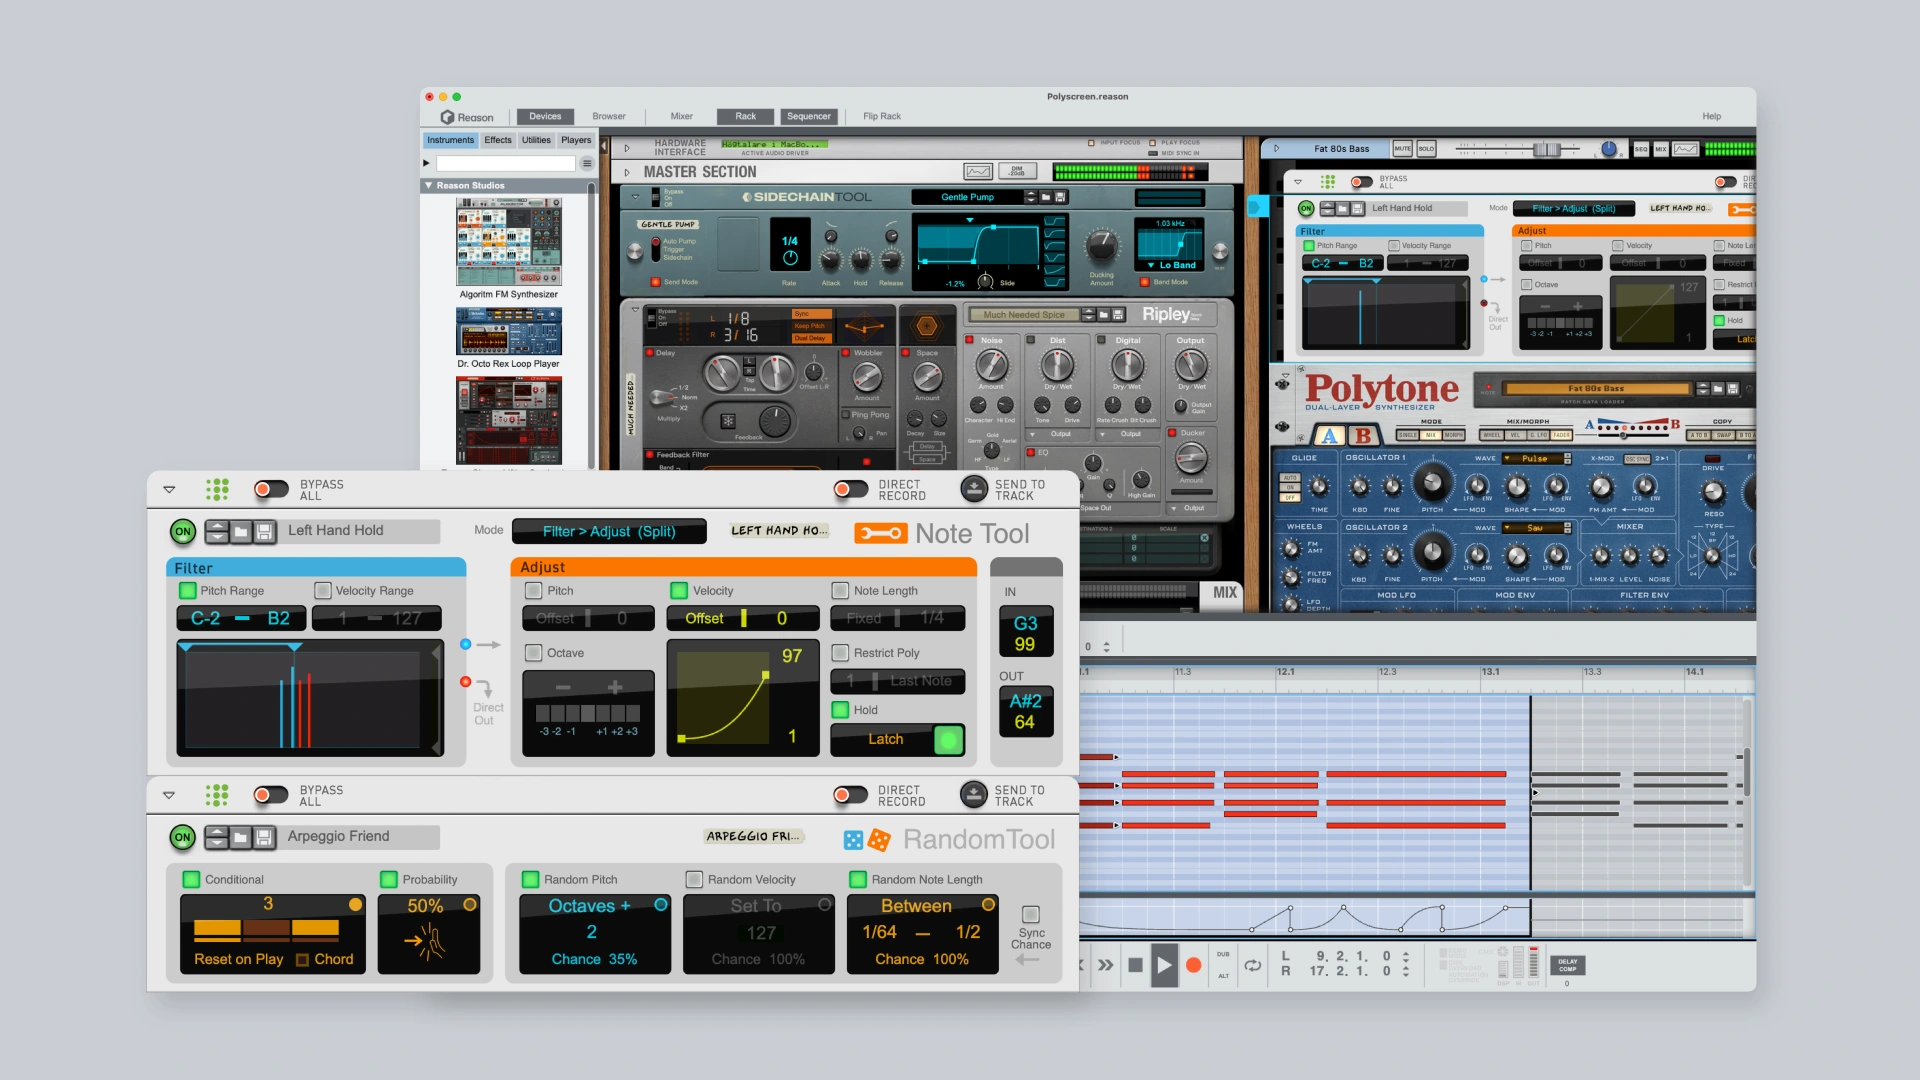Screen dimensions: 1920x1080
Task: Toggle the Hold checkbox in Note Tool
Action: [x=839, y=711]
